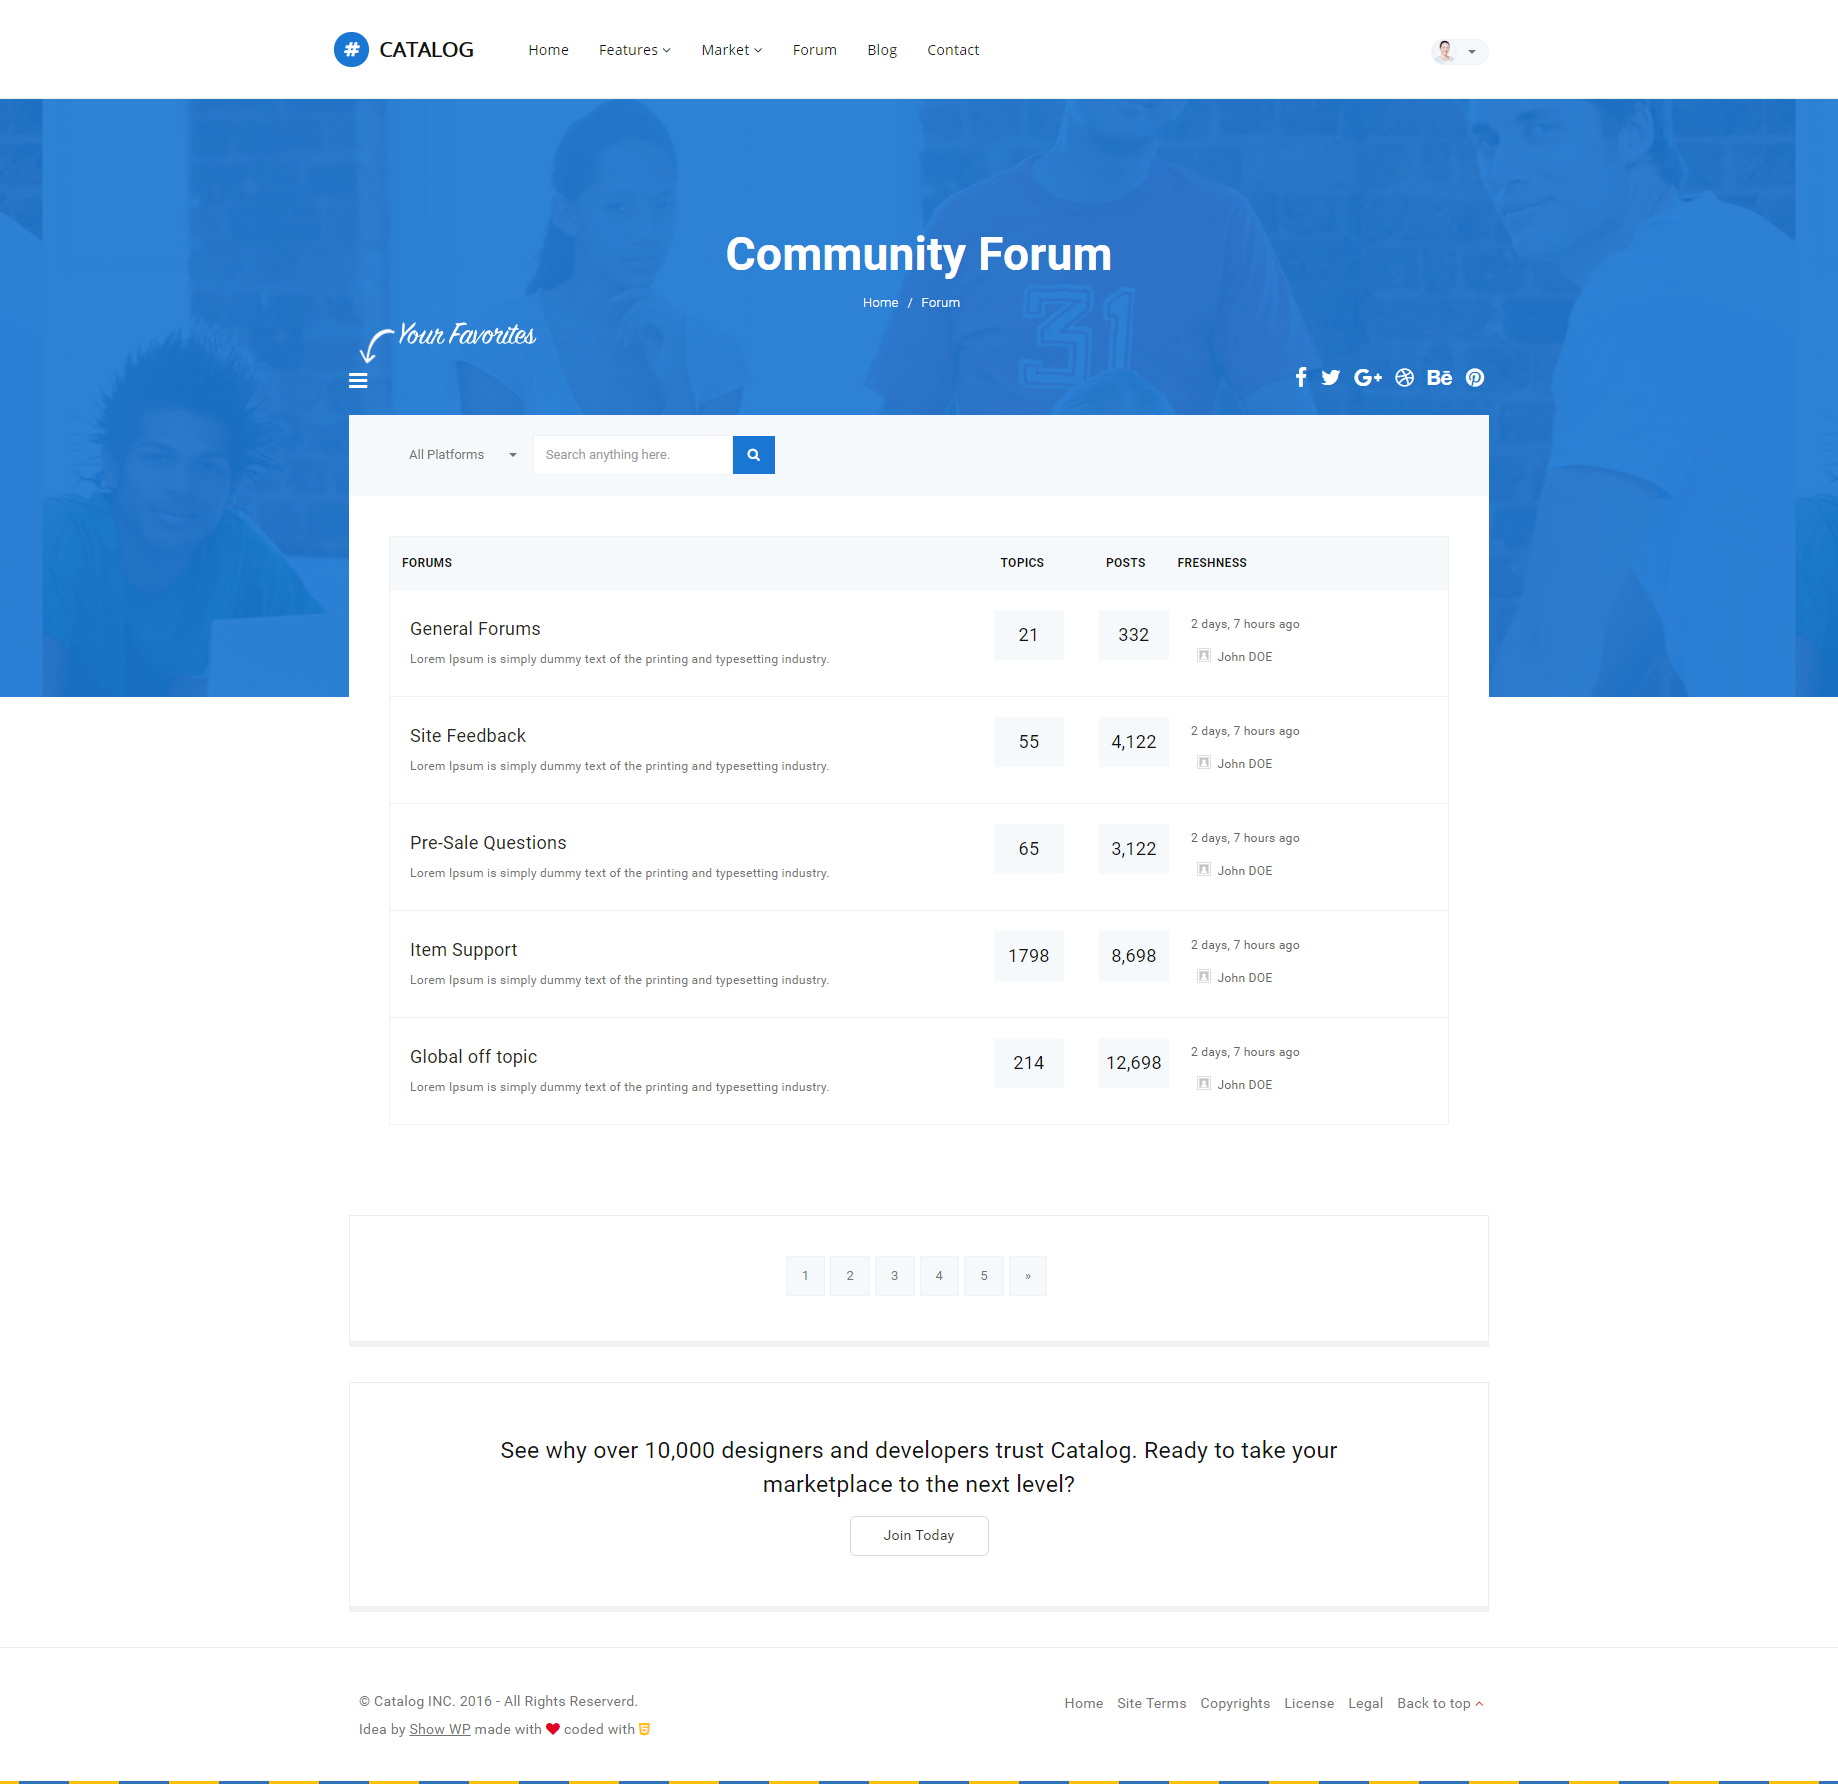The height and width of the screenshot is (1784, 1838).
Task: Click the Catalog hashtag logo
Action: 351,49
